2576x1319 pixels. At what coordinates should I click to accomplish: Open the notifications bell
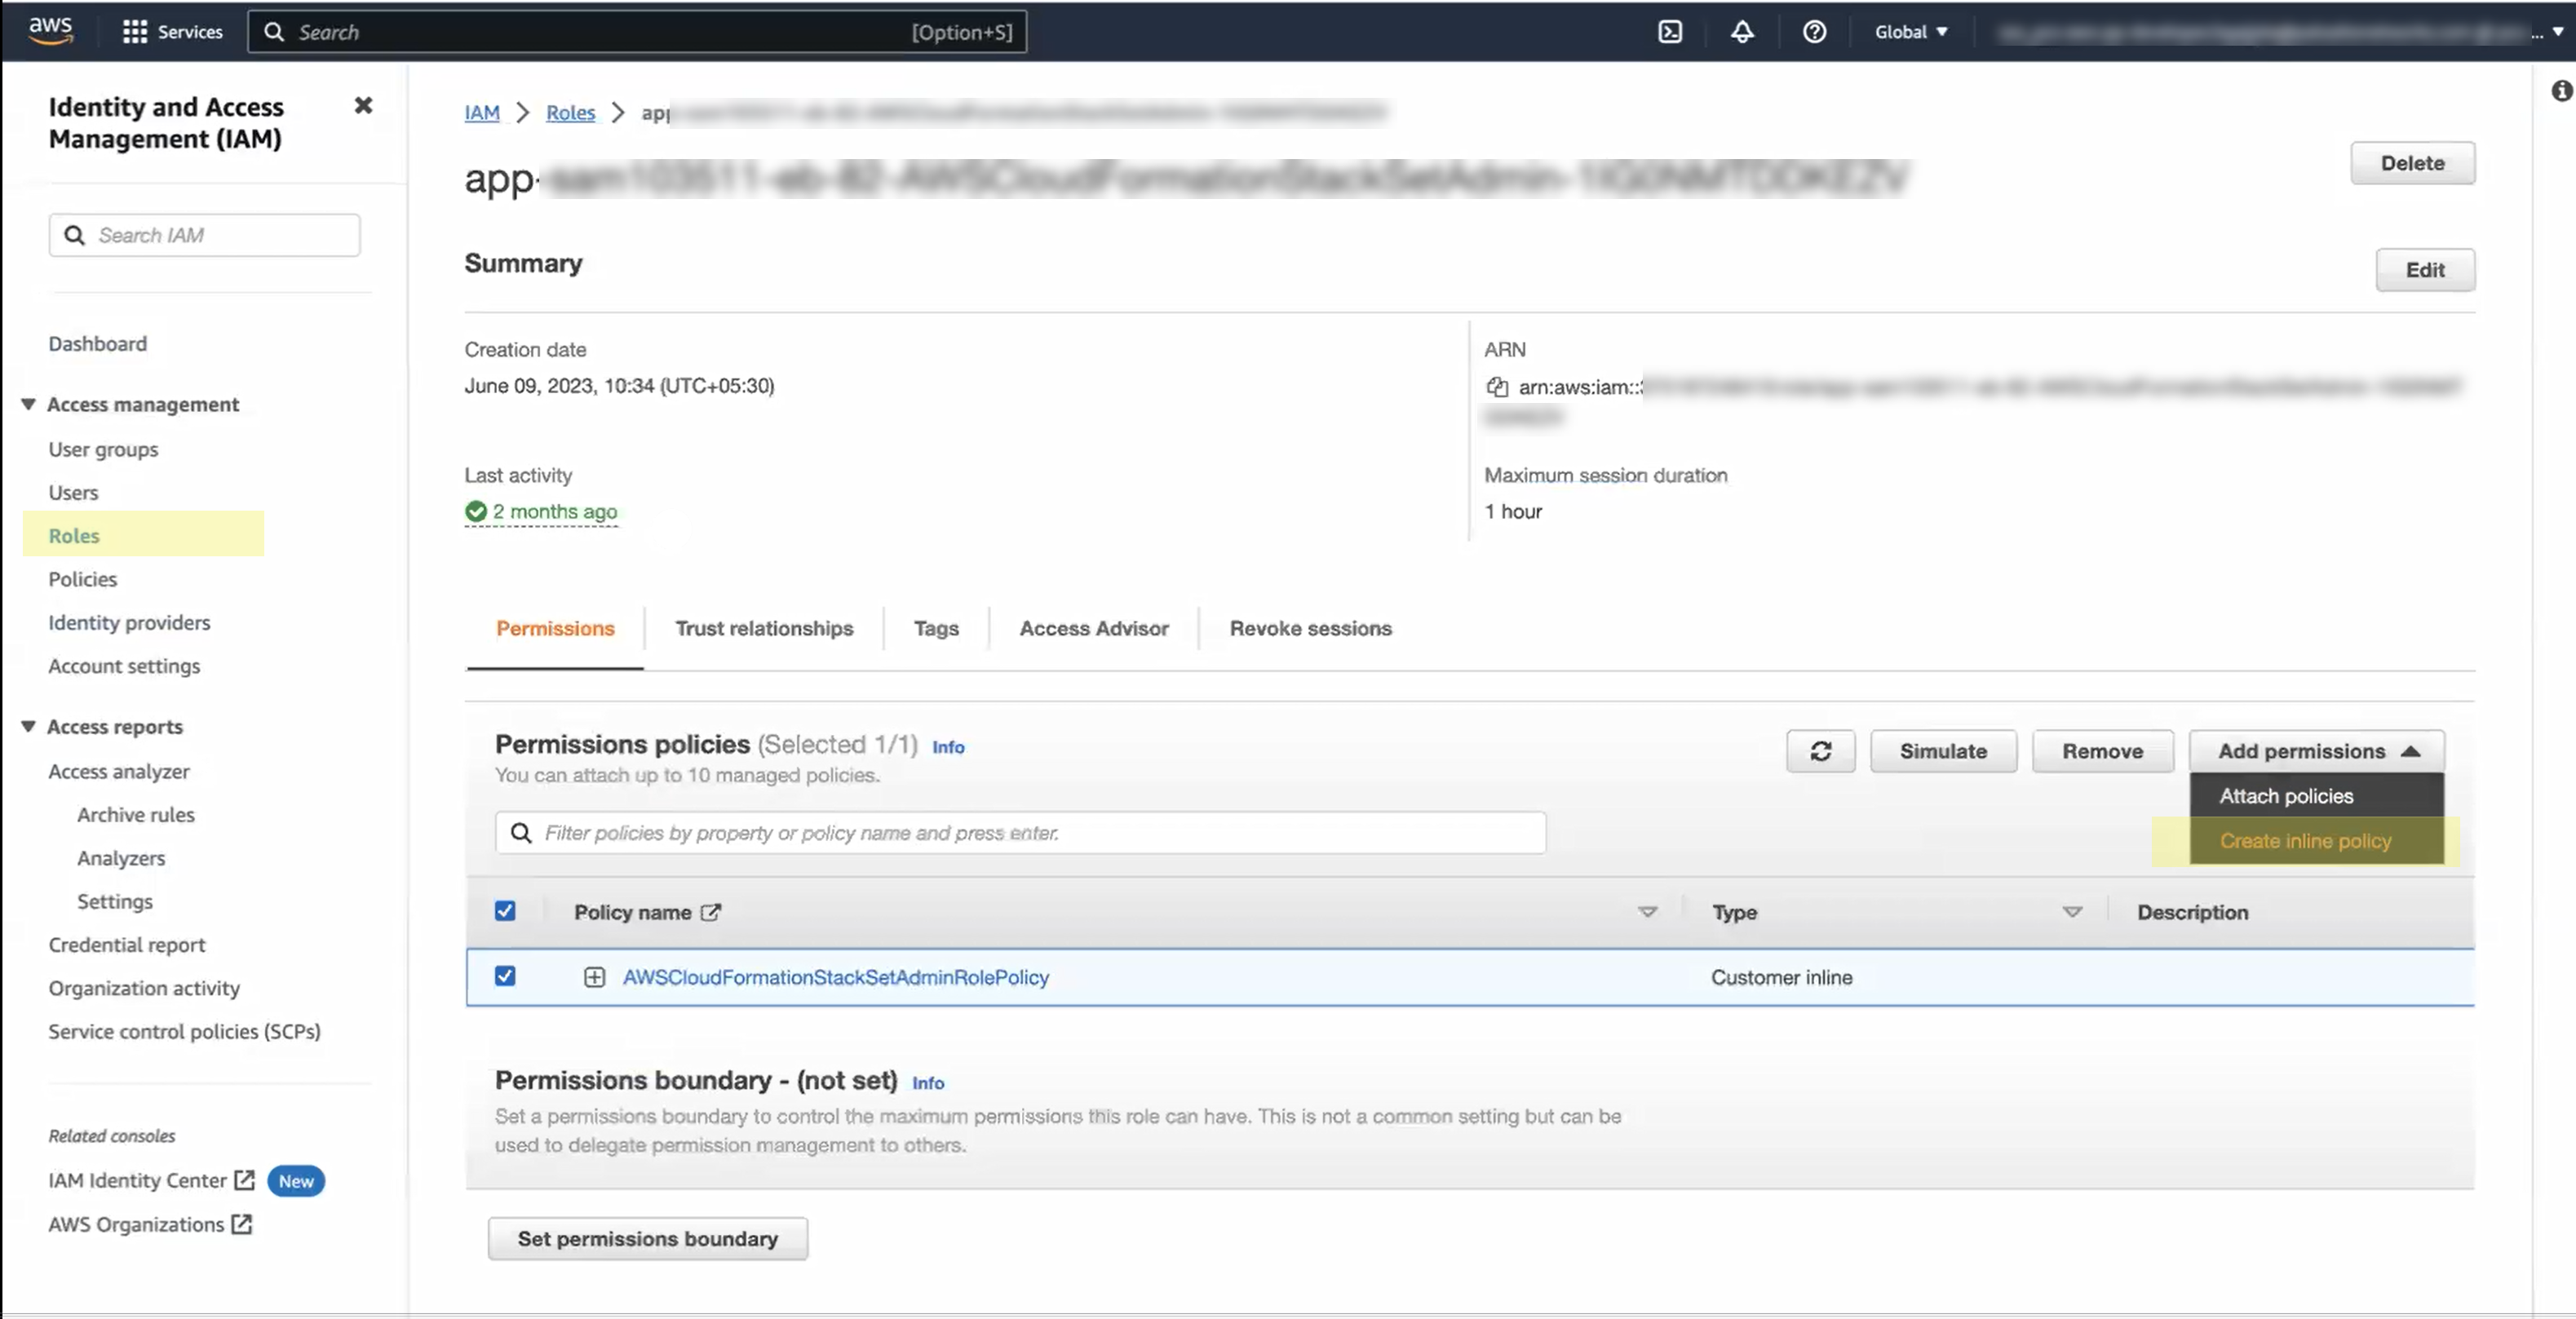[1741, 32]
